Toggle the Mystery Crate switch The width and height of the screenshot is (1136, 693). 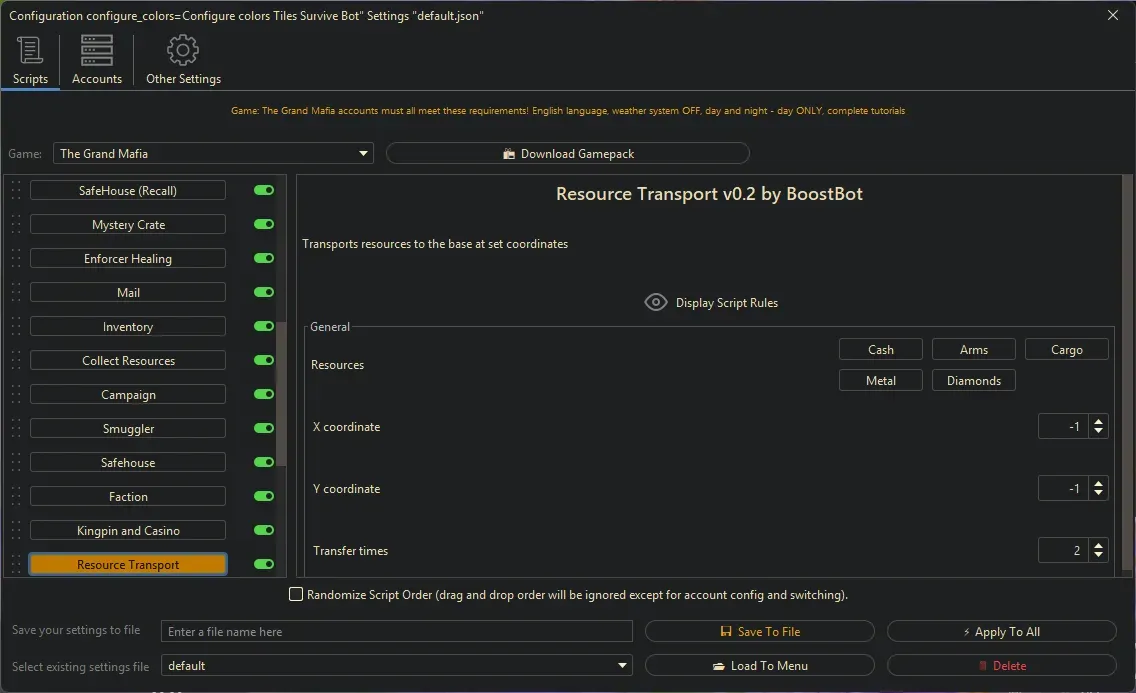(264, 224)
